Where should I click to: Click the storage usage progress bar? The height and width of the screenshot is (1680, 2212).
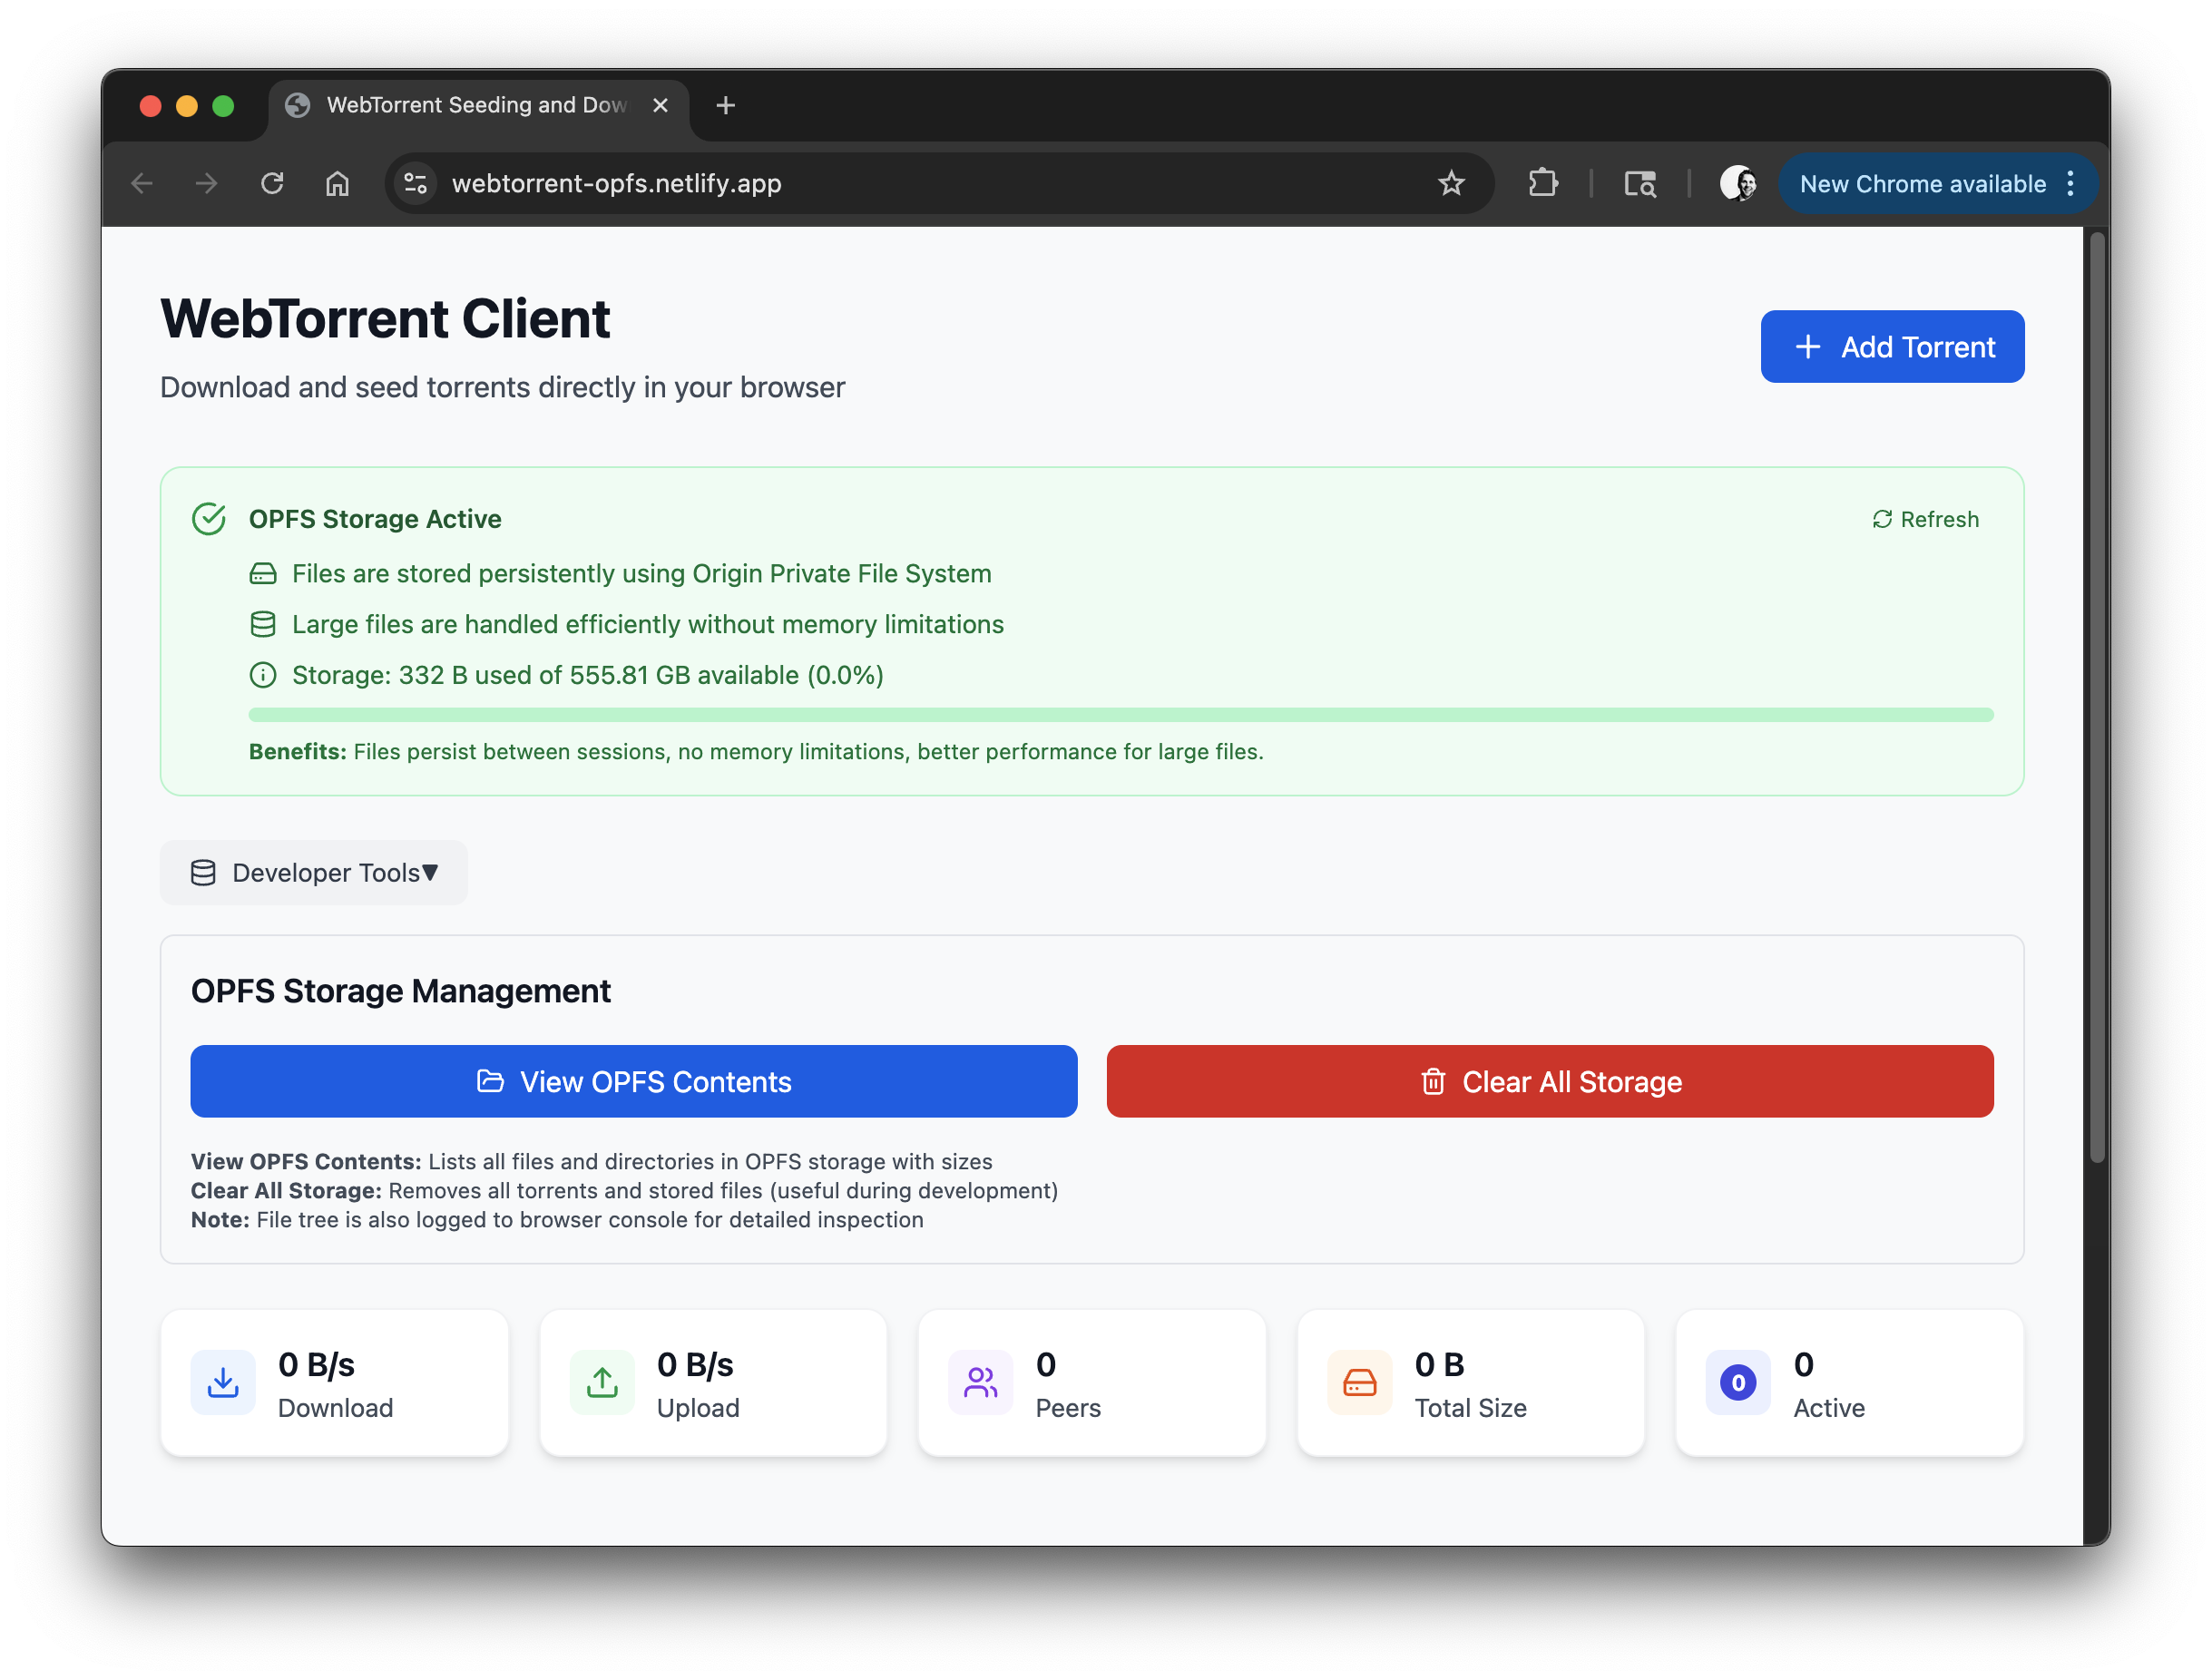1120,715
